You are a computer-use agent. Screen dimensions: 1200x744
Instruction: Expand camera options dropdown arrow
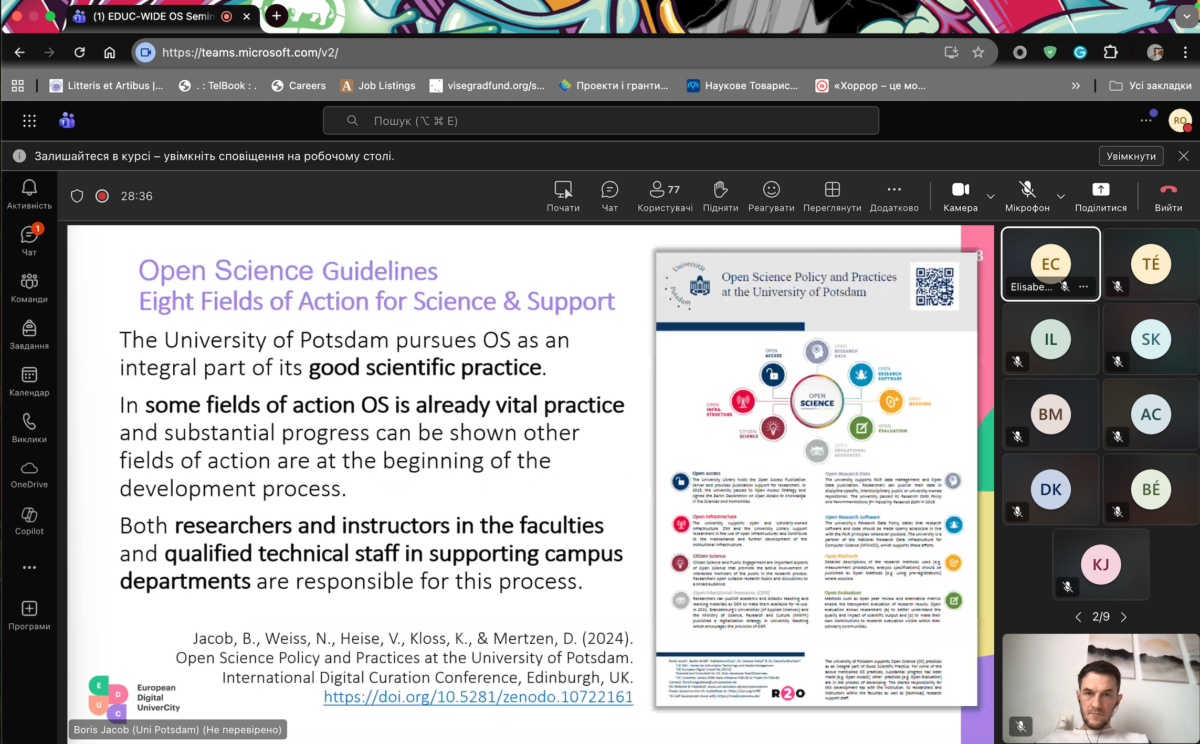click(x=991, y=196)
